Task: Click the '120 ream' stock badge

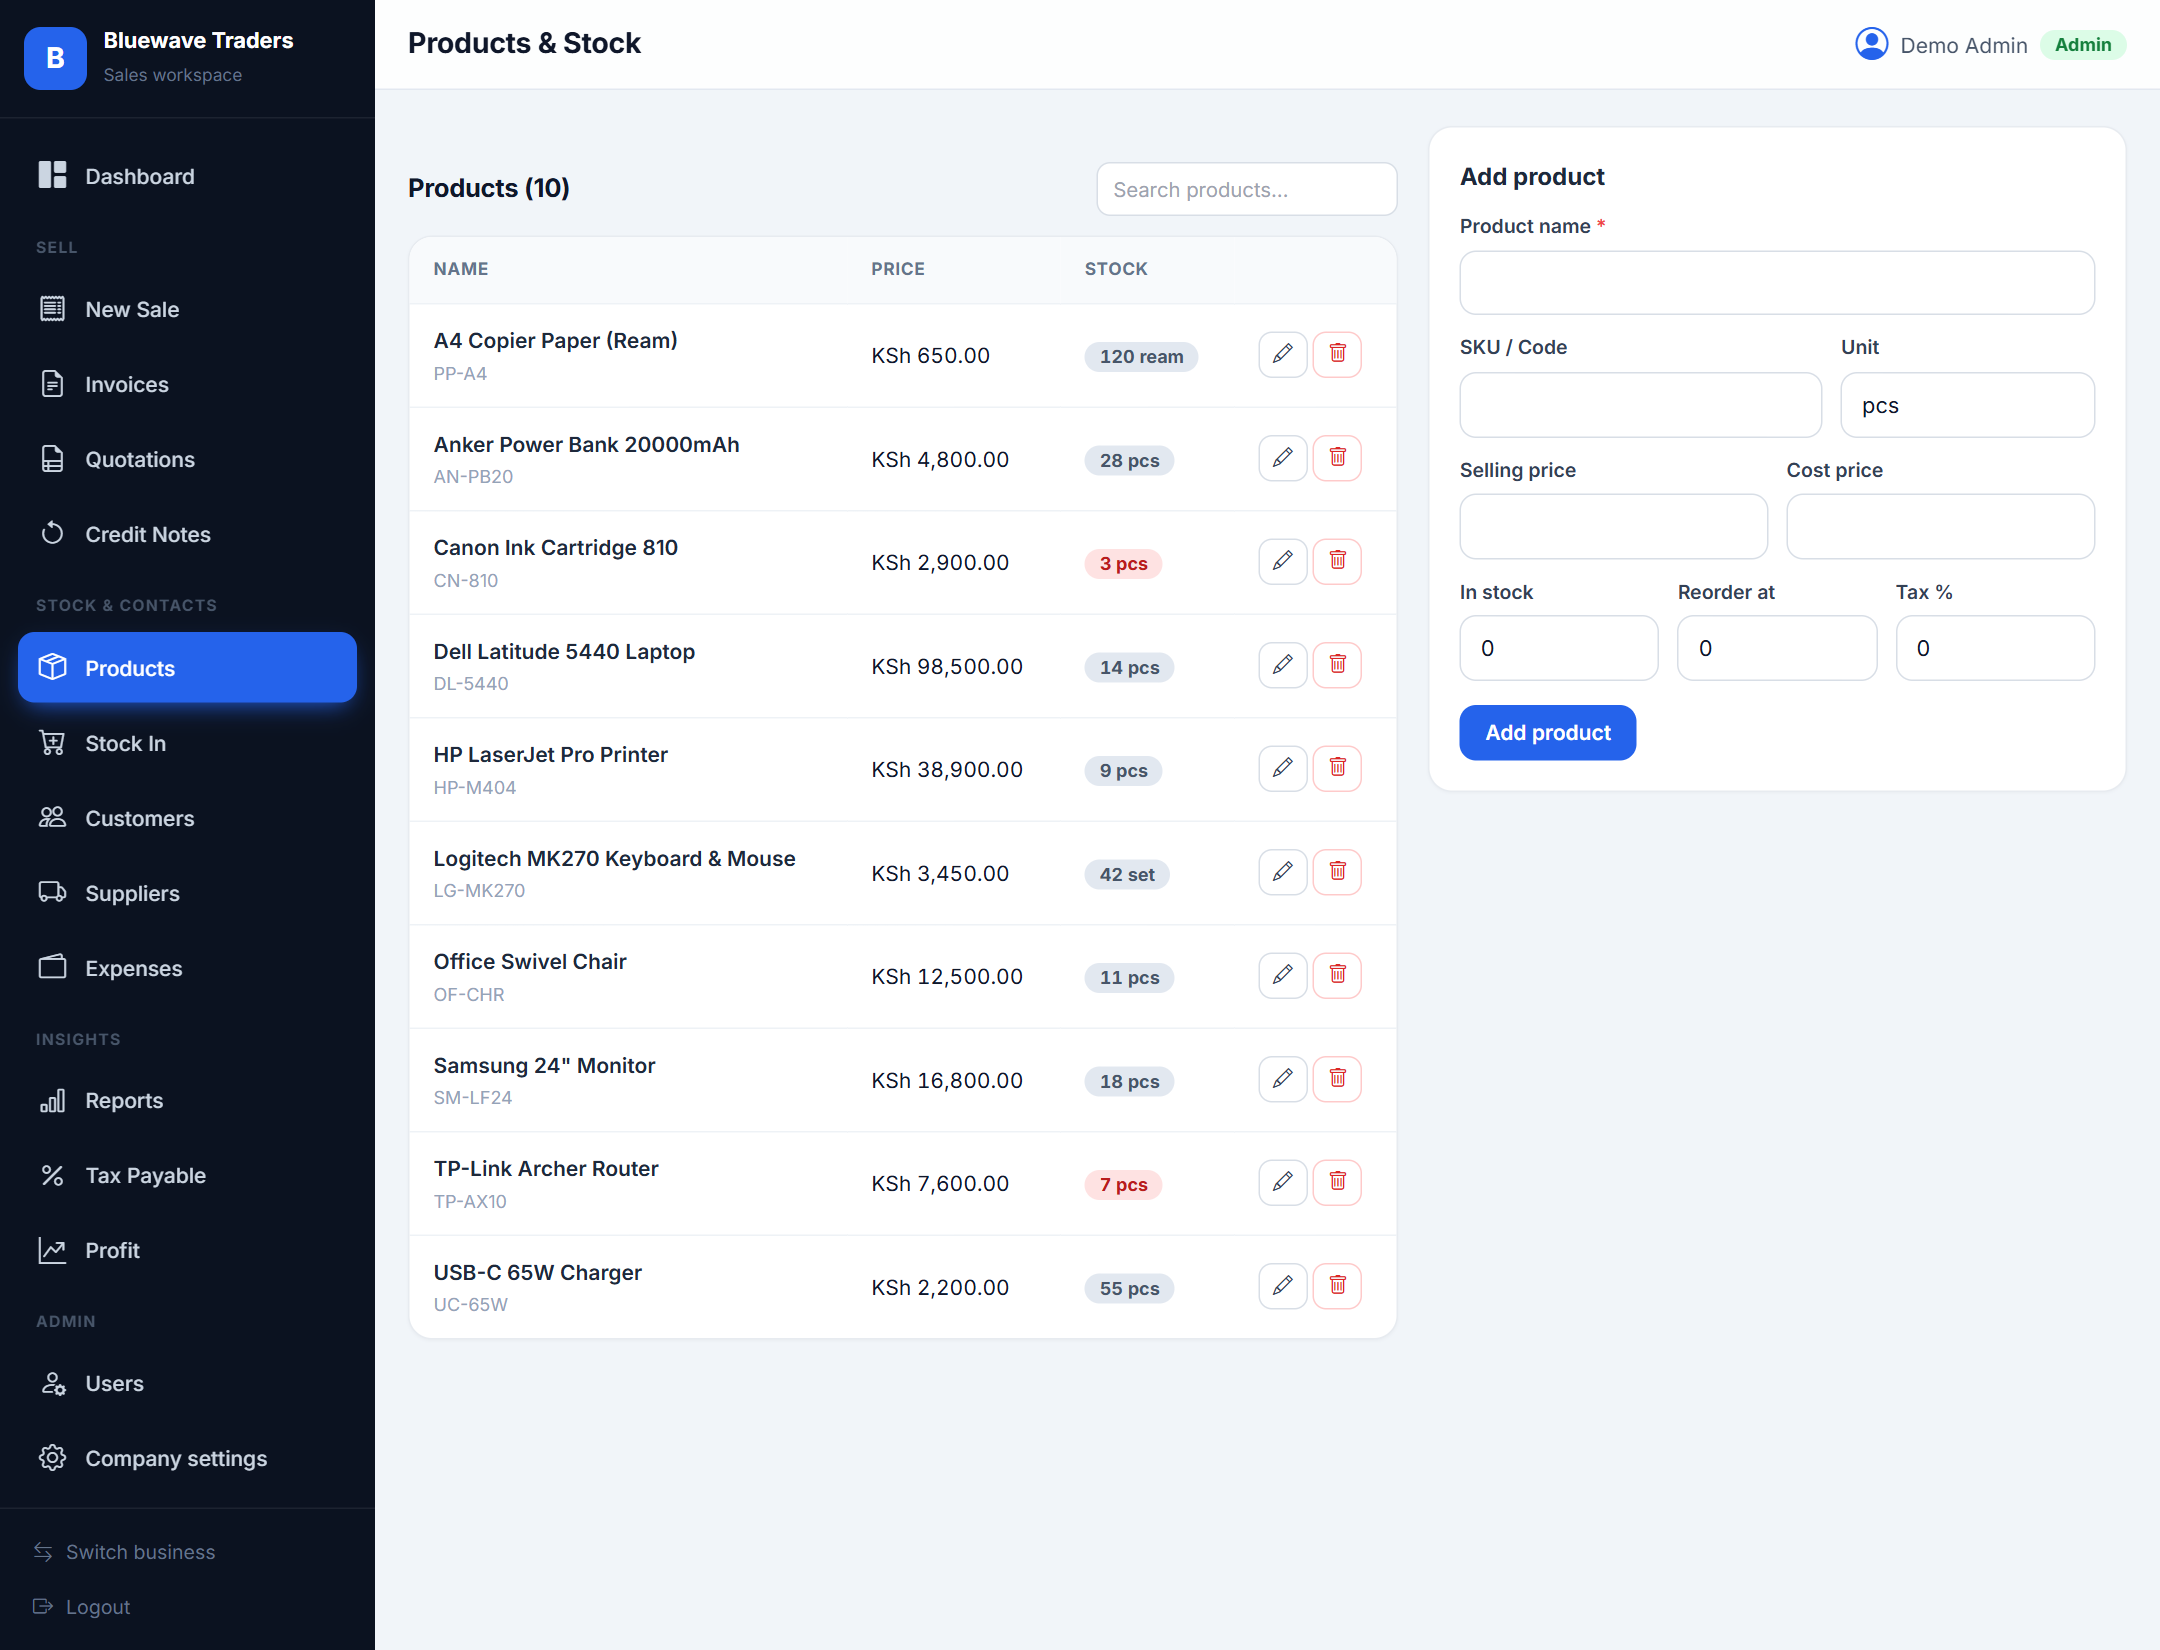Action: pos(1141,356)
